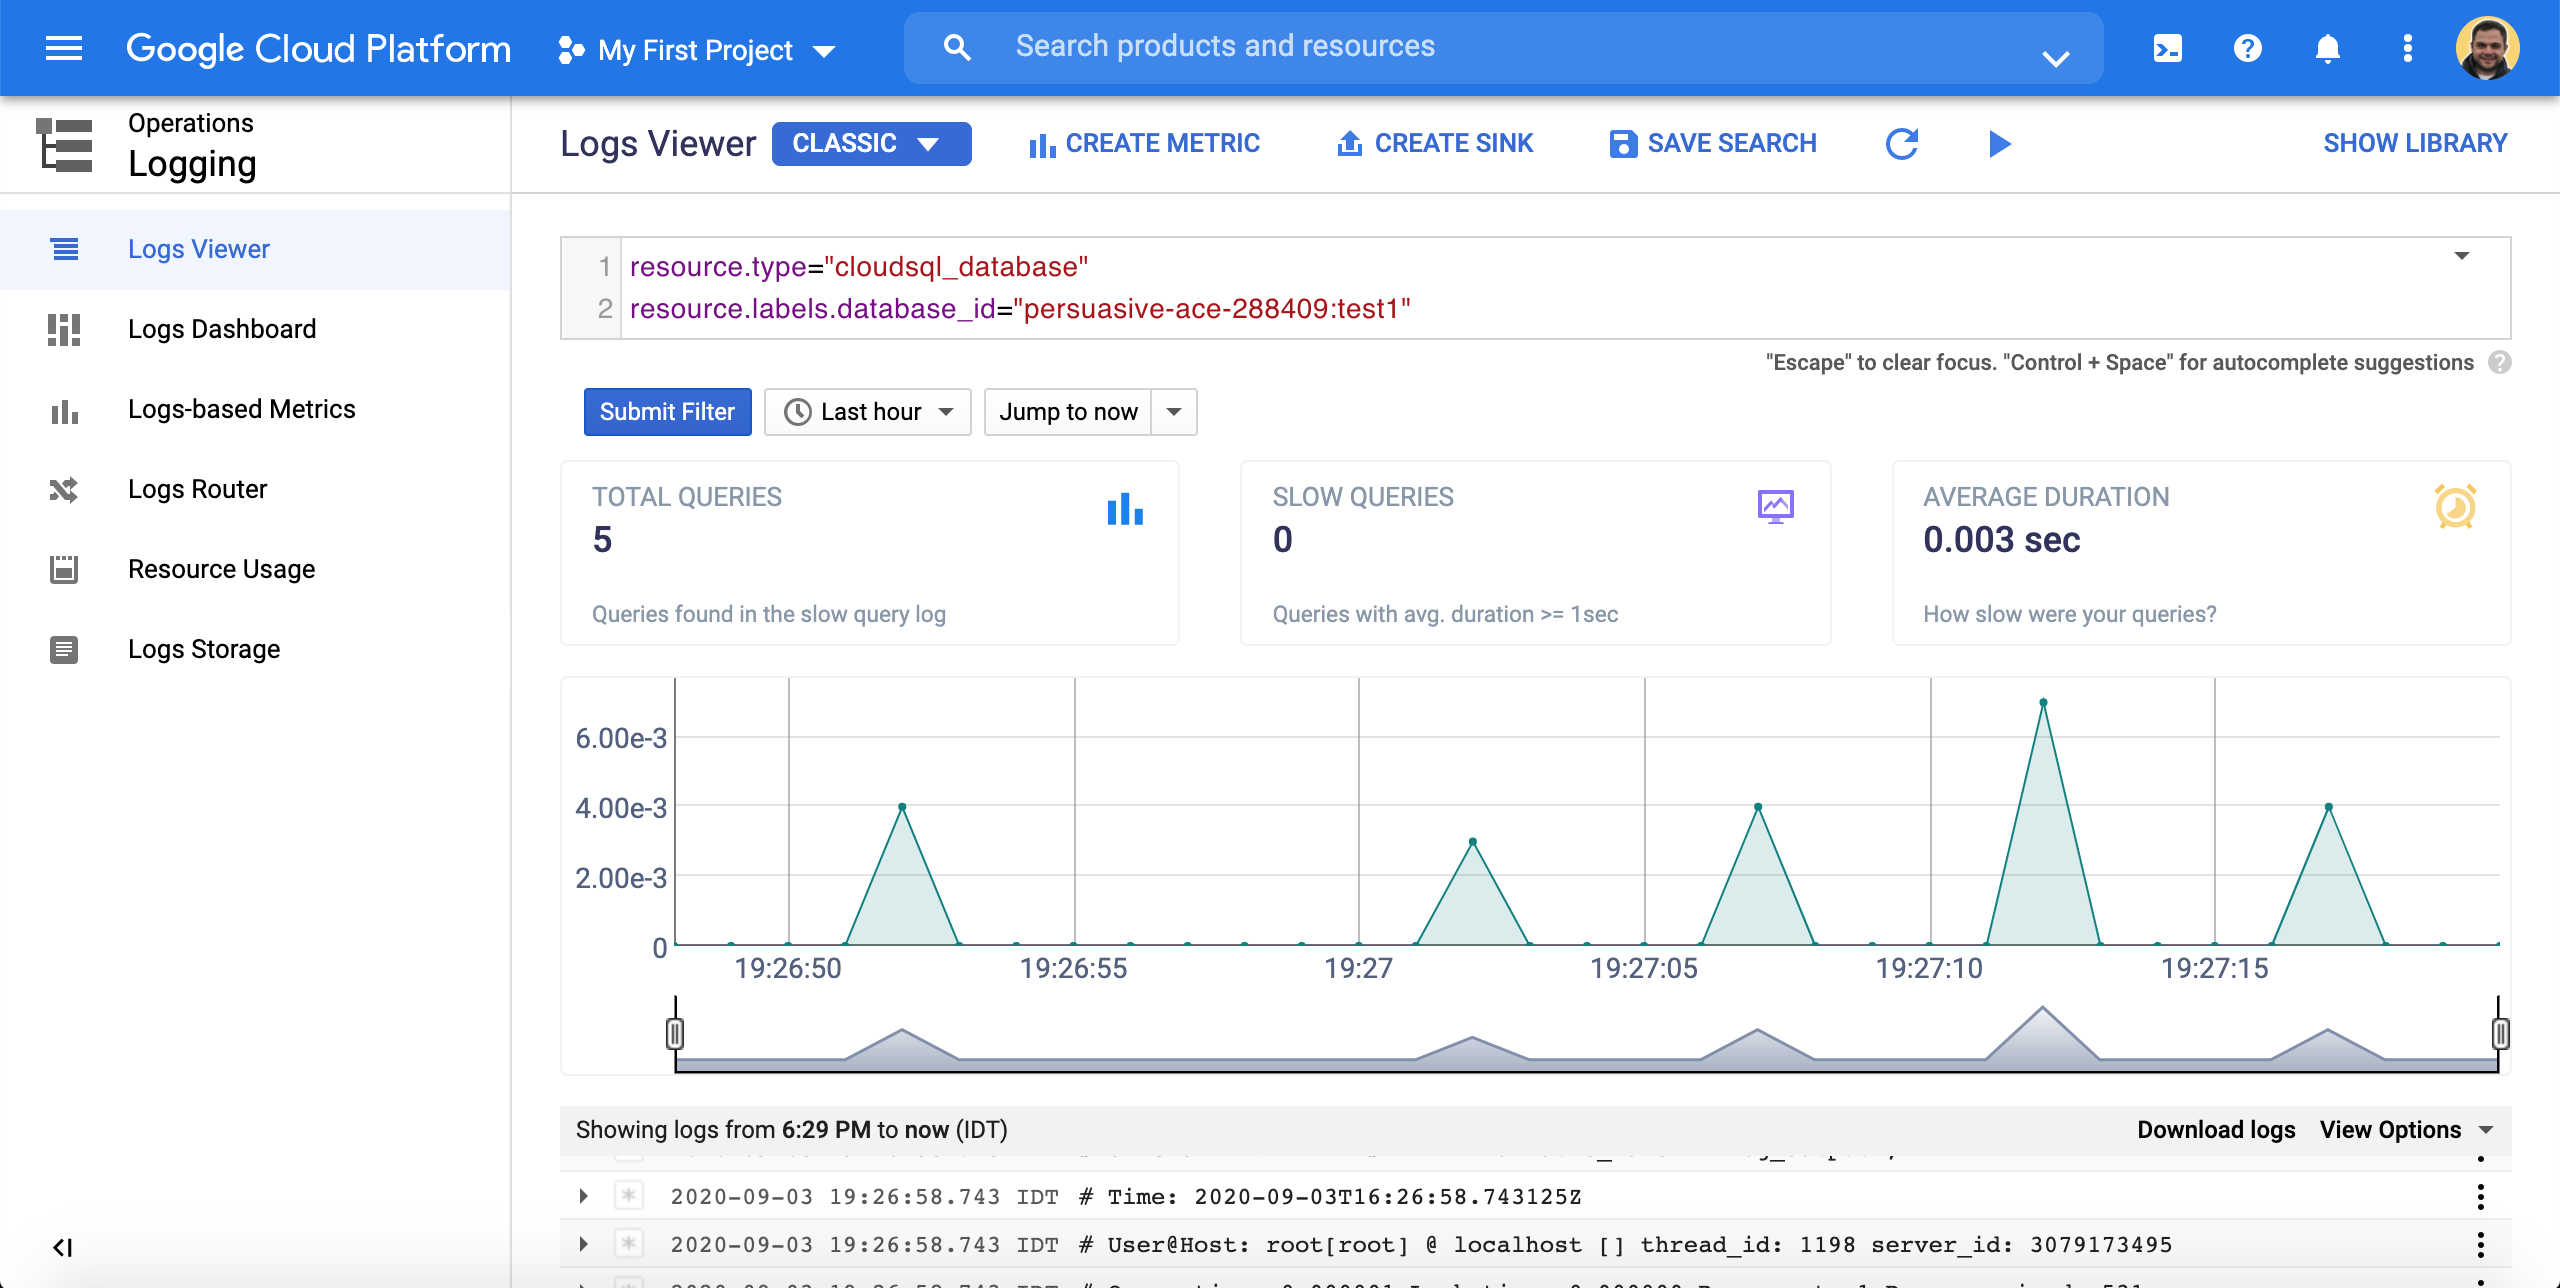The width and height of the screenshot is (2560, 1288).
Task: Click the Total Queries bar chart icon
Action: pyautogui.click(x=1125, y=508)
